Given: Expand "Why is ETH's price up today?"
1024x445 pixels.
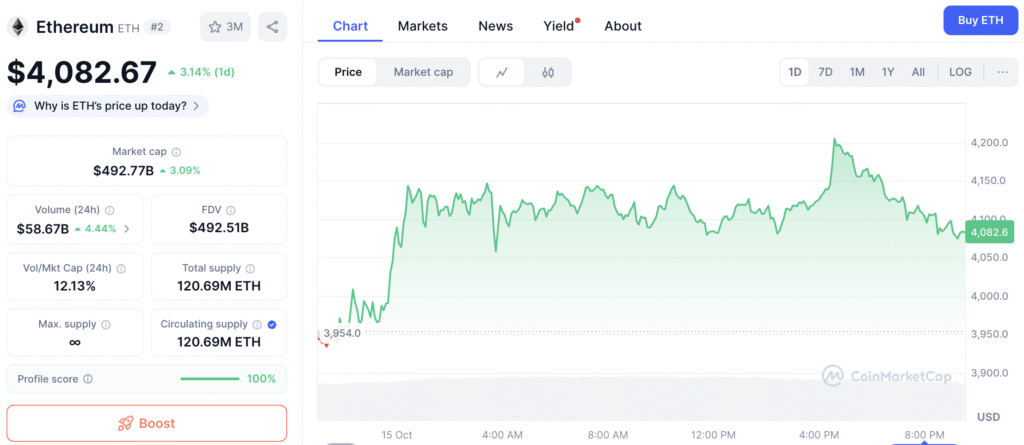Looking at the screenshot, I should pos(108,106).
